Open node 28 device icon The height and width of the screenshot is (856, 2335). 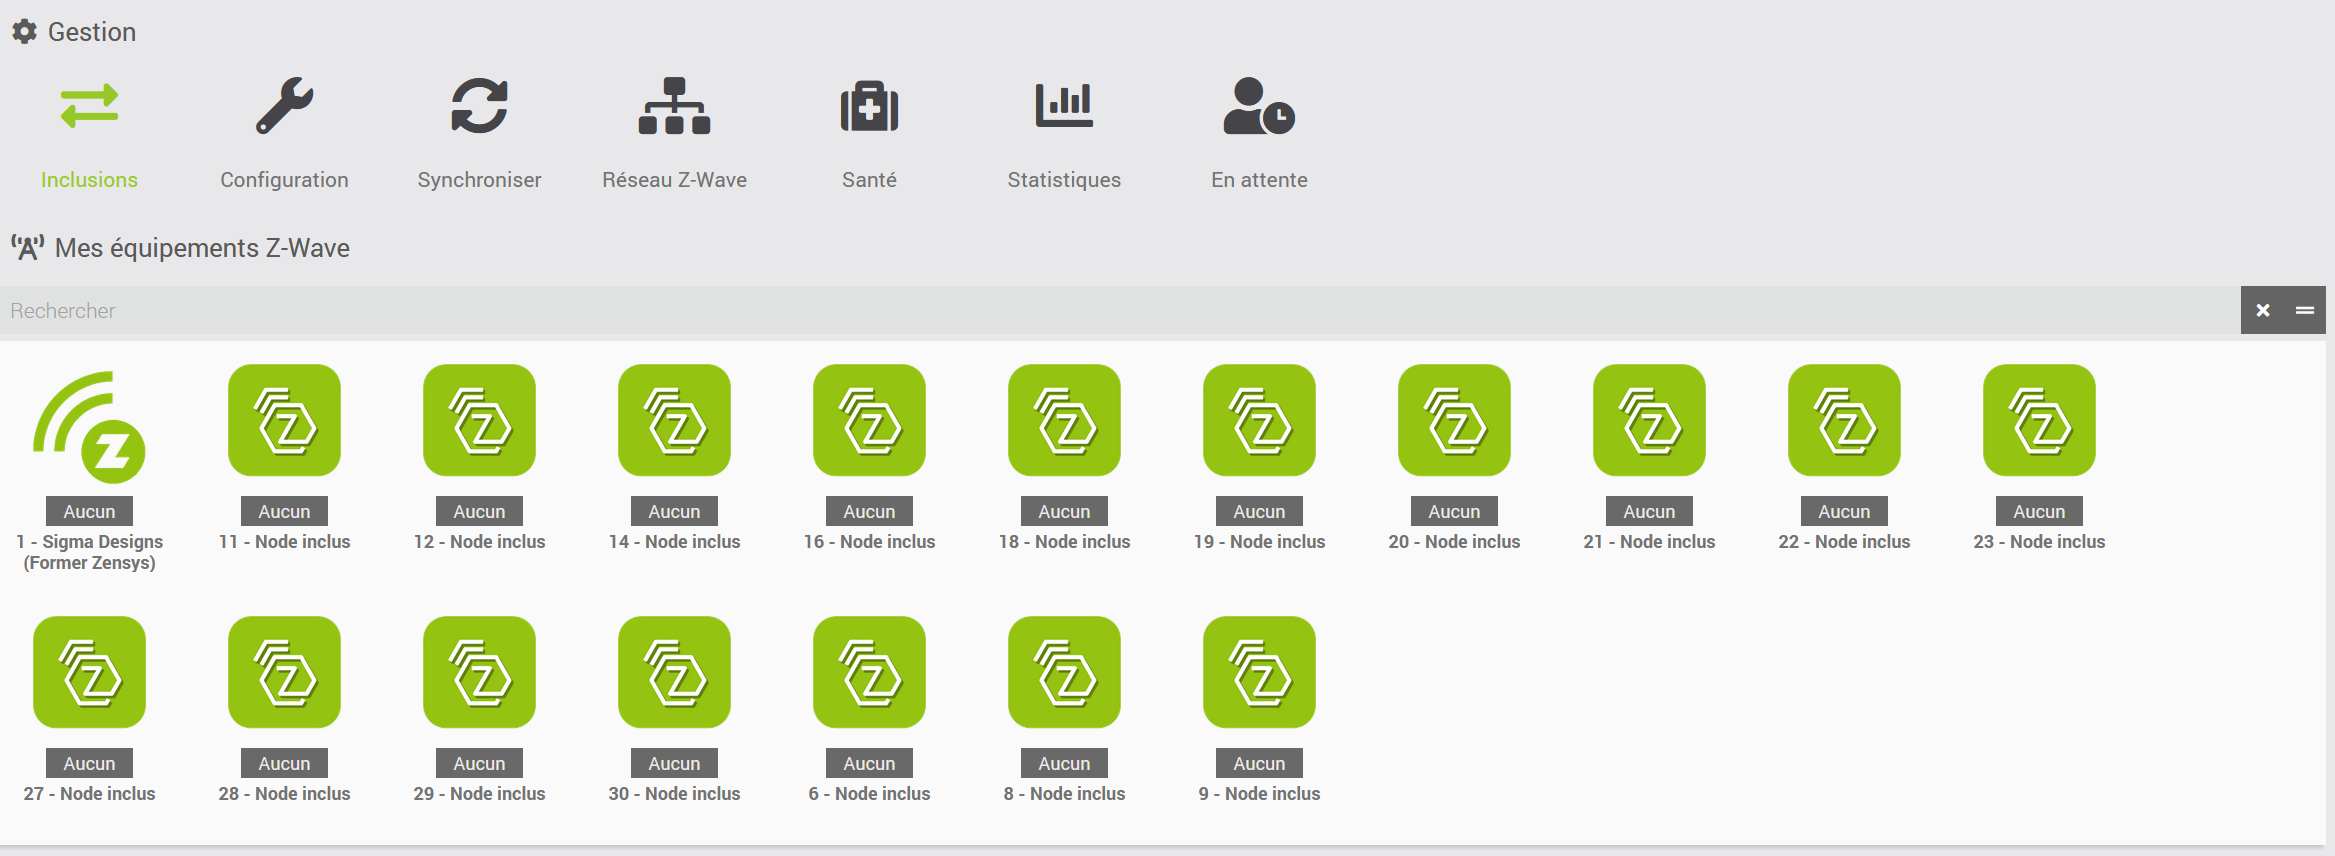[284, 672]
